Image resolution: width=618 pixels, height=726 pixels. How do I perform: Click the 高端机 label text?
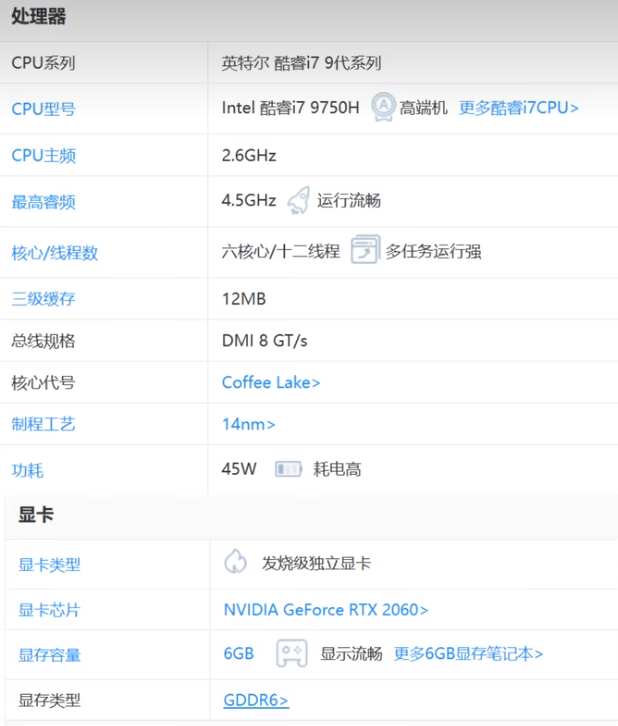[424, 108]
